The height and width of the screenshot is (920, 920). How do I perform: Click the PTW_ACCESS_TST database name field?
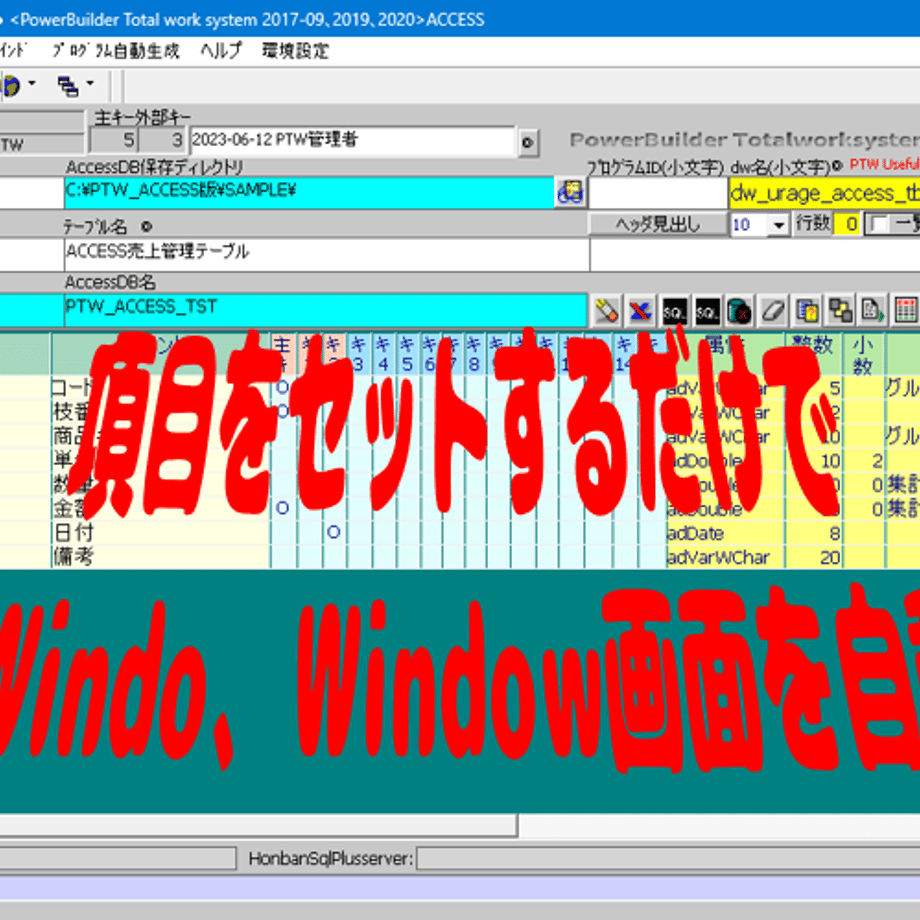[x=325, y=310]
